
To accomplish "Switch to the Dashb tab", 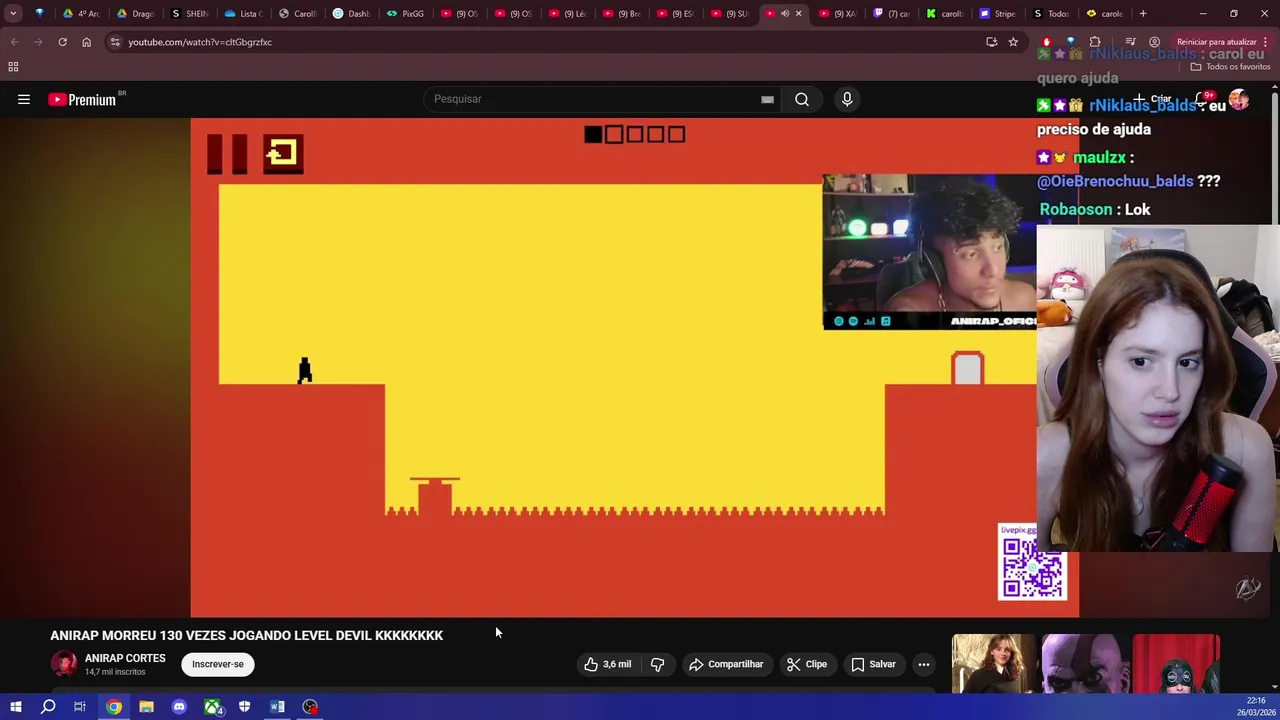I will point(353,13).
